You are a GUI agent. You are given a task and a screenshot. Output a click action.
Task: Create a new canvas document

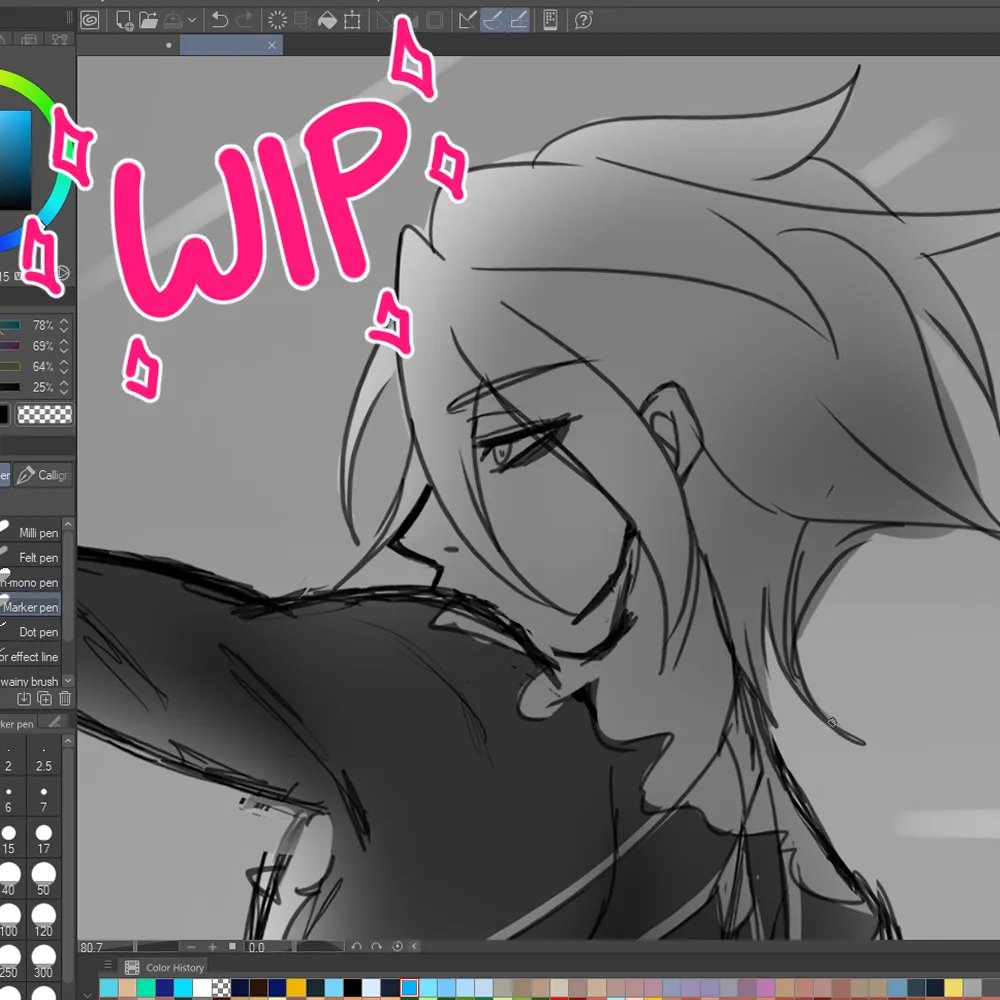tap(124, 20)
